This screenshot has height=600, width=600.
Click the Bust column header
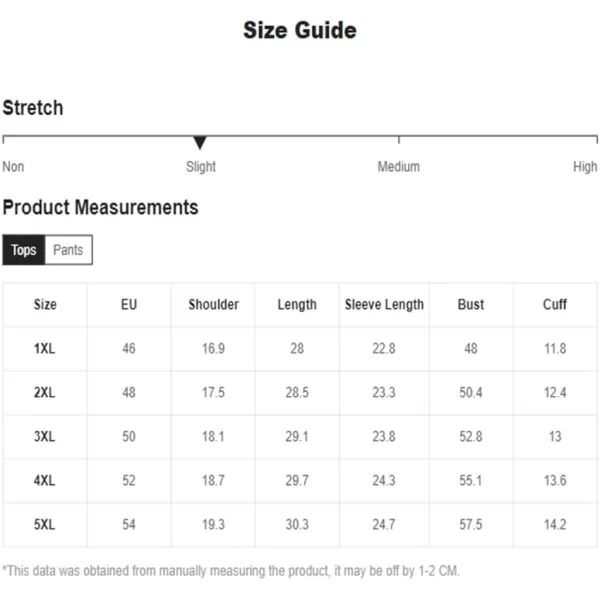point(471,305)
